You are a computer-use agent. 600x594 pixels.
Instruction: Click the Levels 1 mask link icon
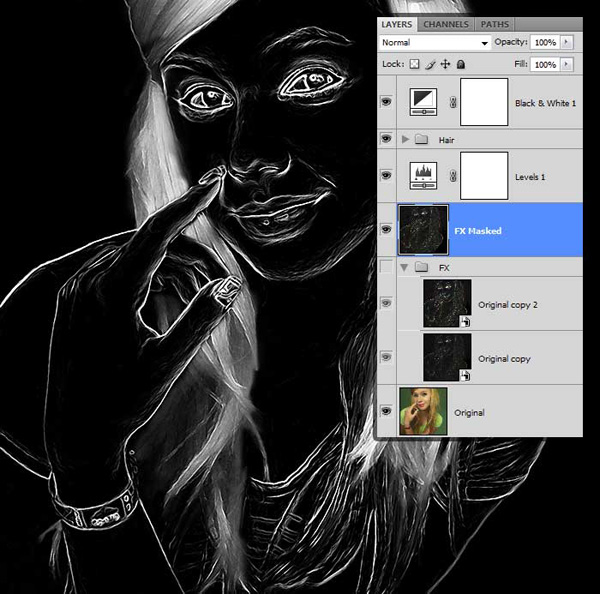coord(452,176)
